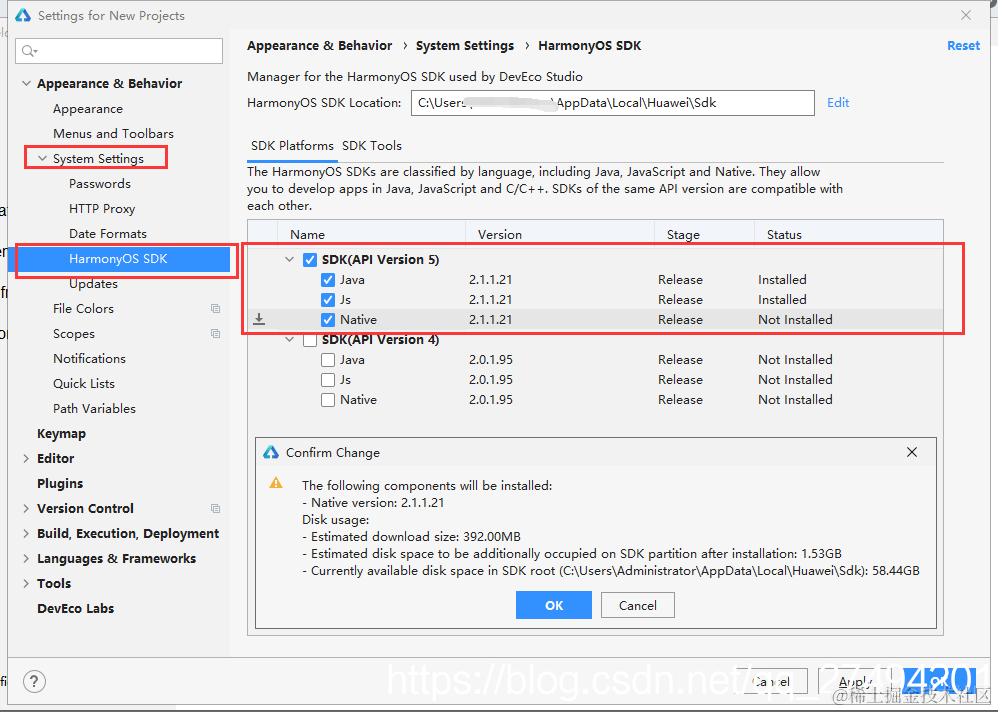
Task: Open Notifications settings
Action: (89, 358)
